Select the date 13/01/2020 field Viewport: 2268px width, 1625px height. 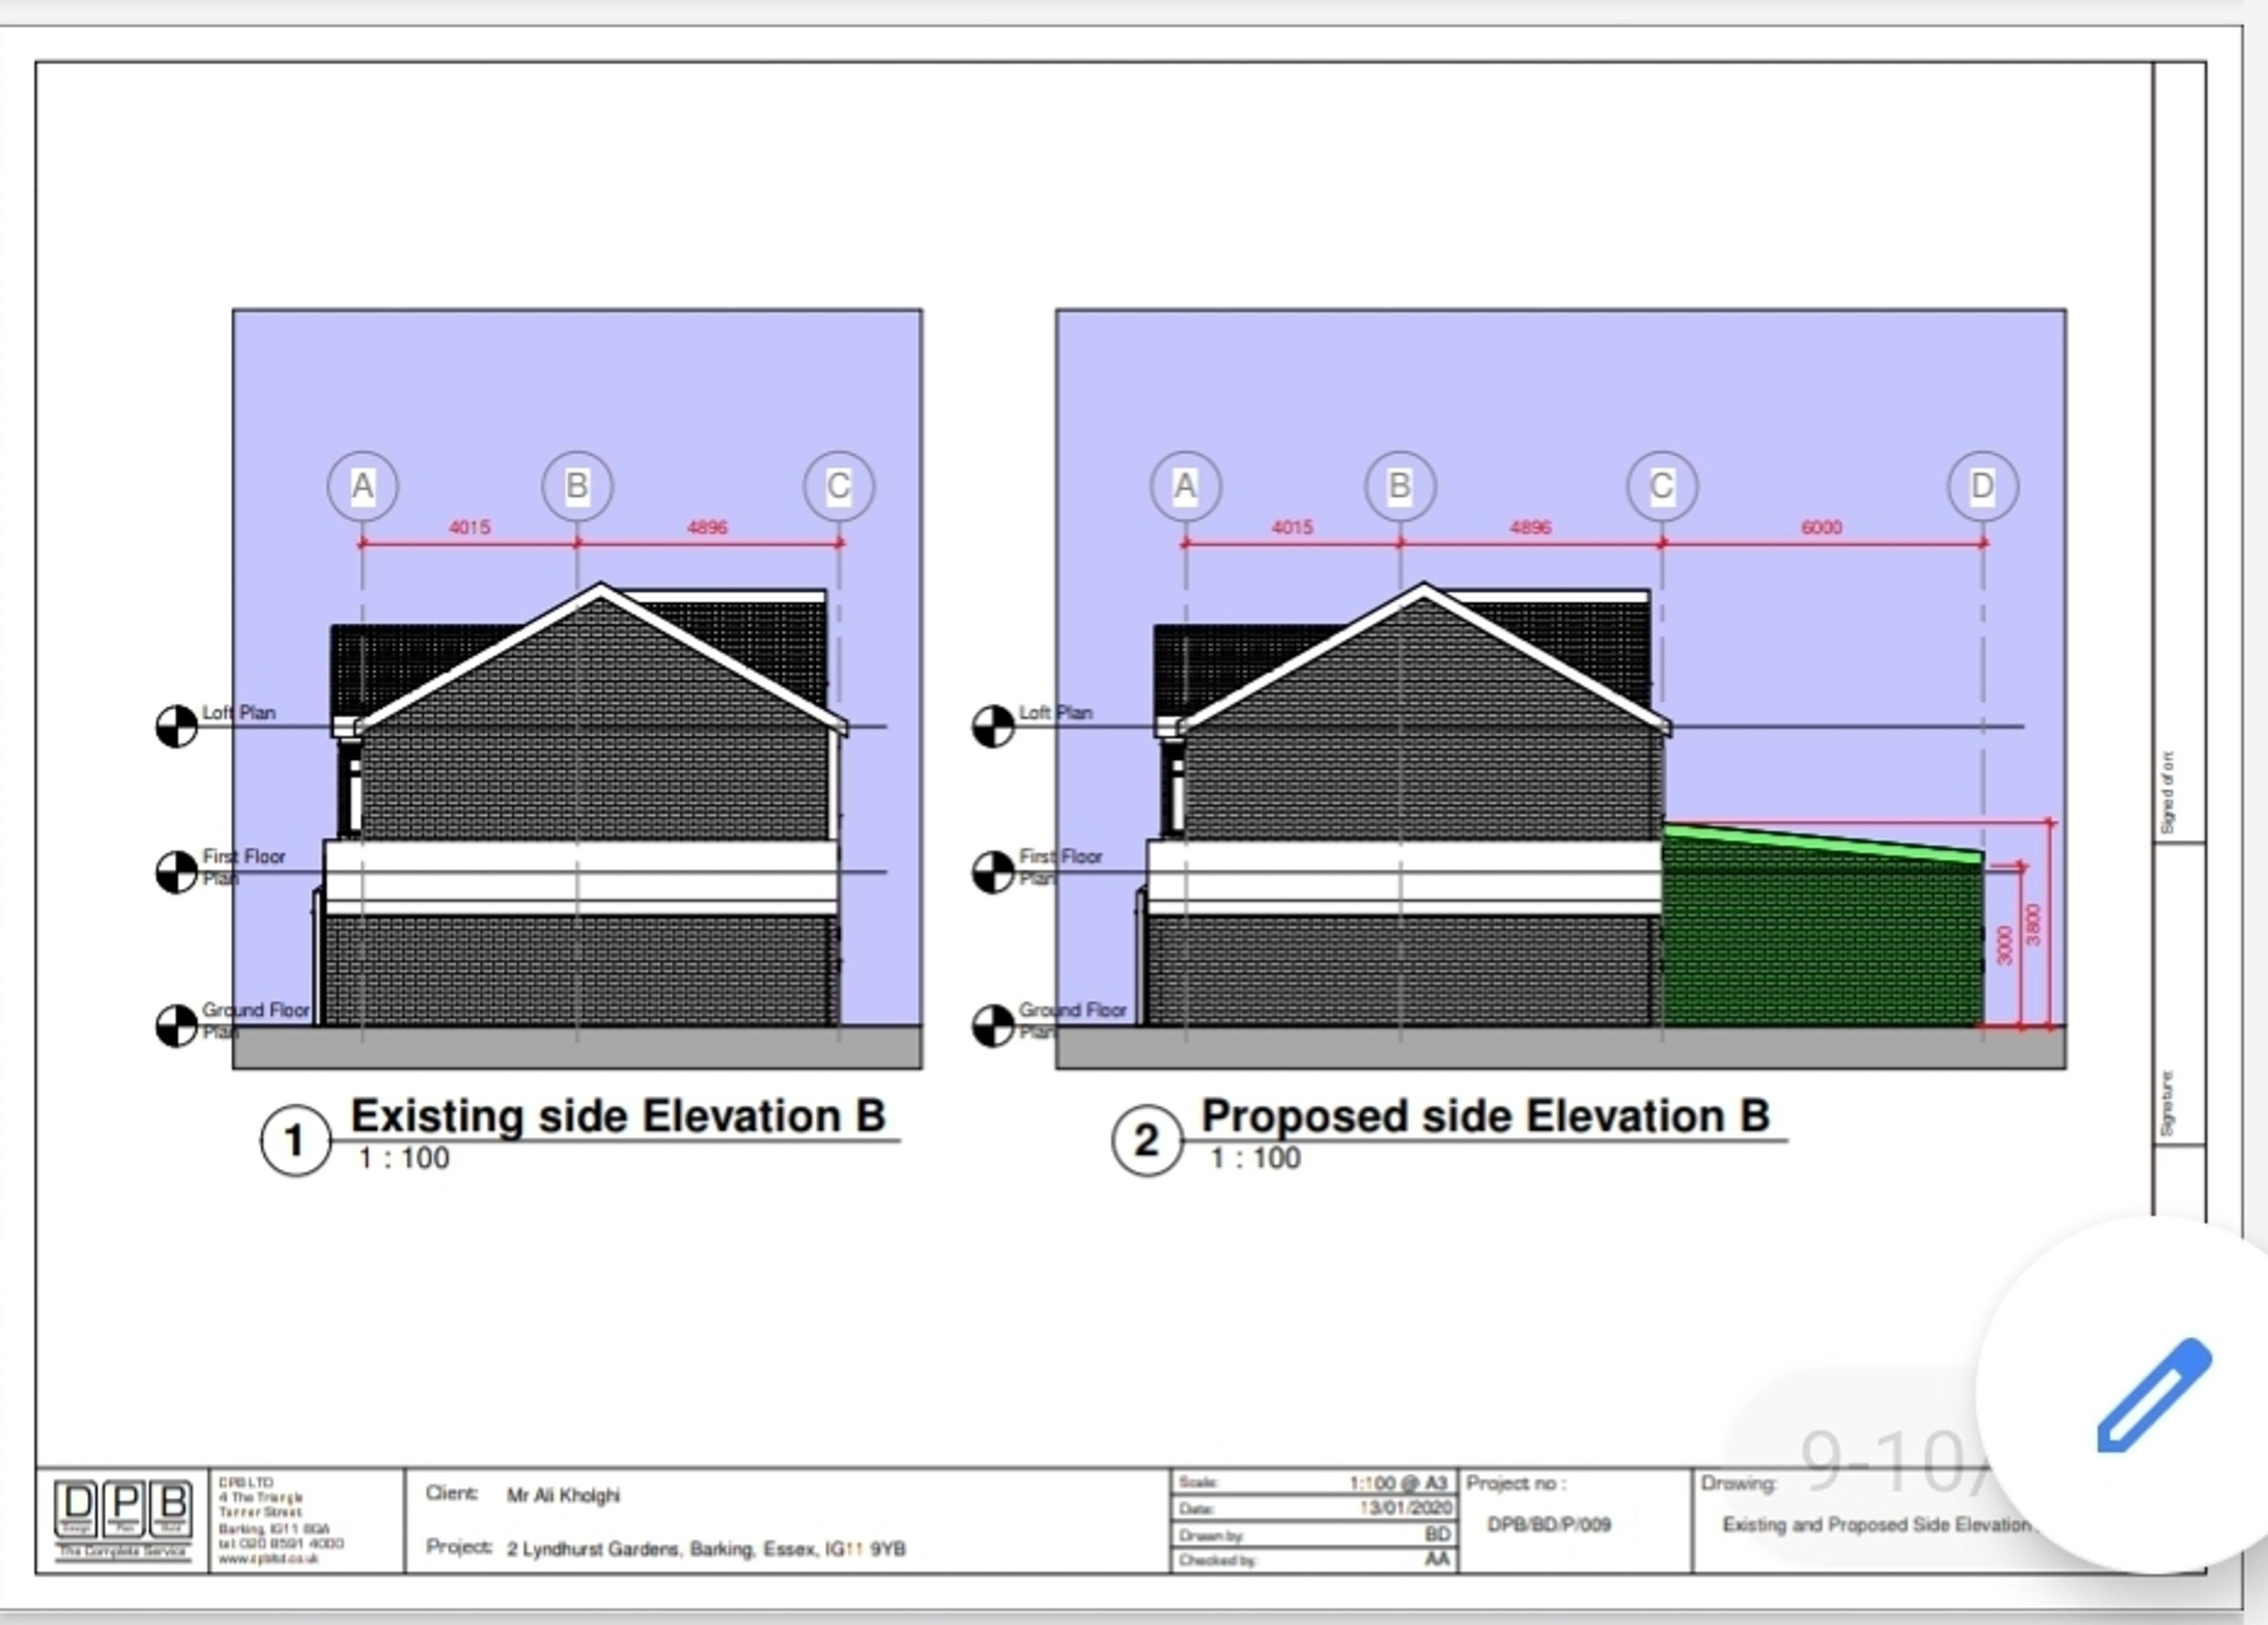[1314, 1508]
